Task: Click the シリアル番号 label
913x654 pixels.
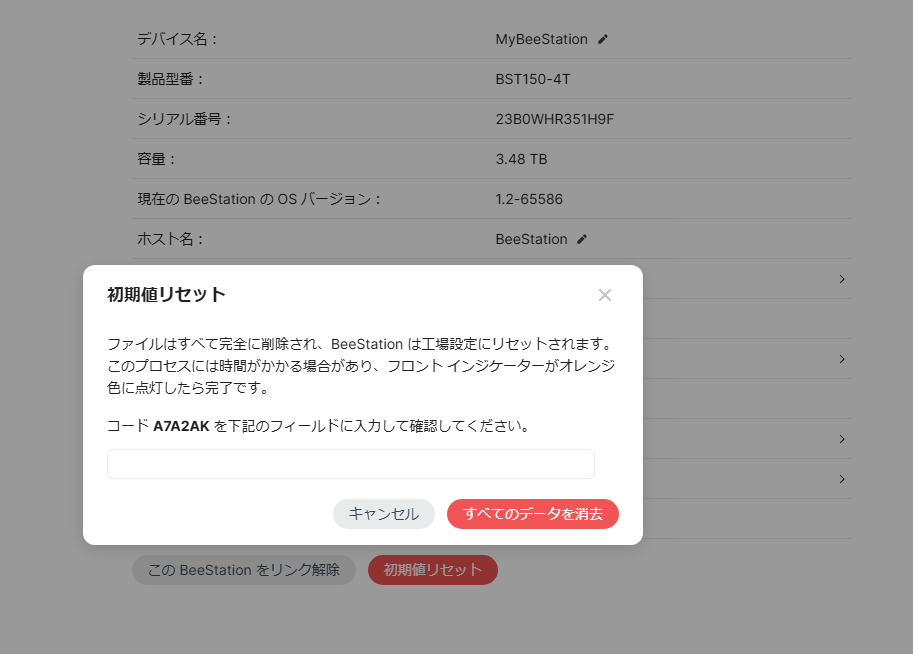Action: tap(185, 119)
